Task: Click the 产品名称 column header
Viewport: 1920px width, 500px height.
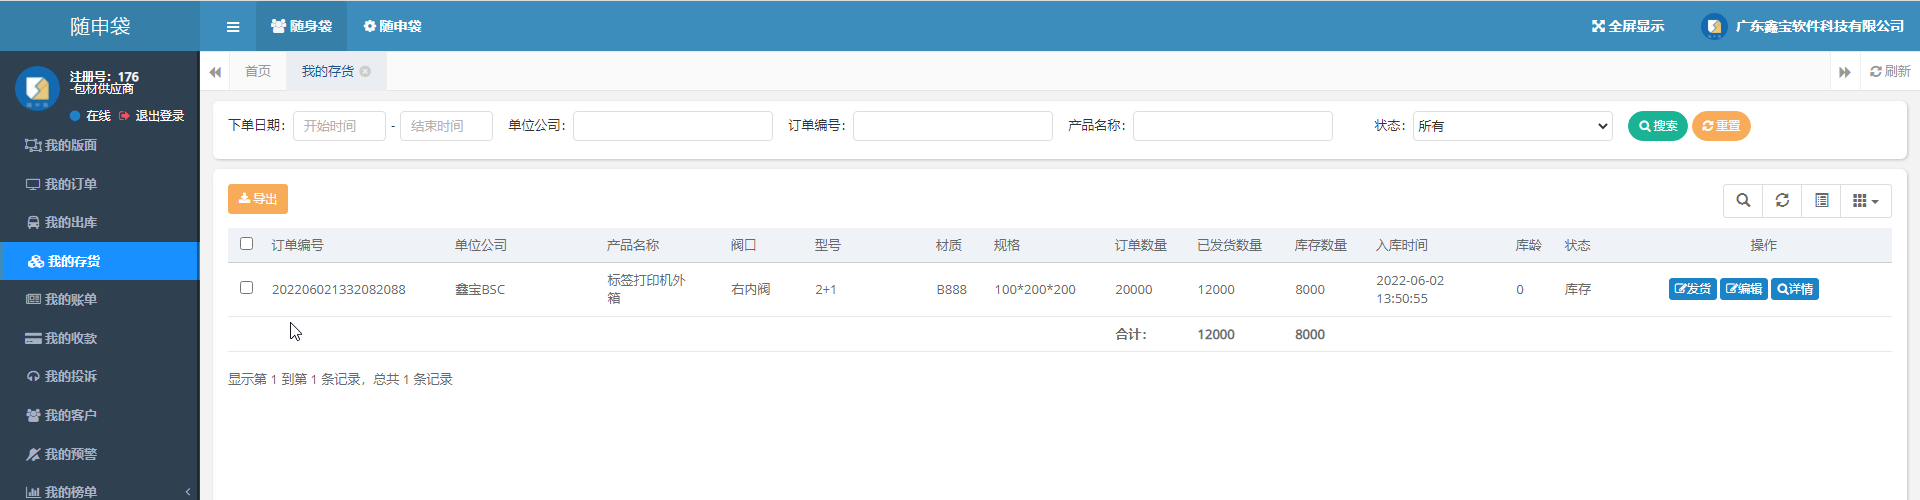Action: pos(633,245)
